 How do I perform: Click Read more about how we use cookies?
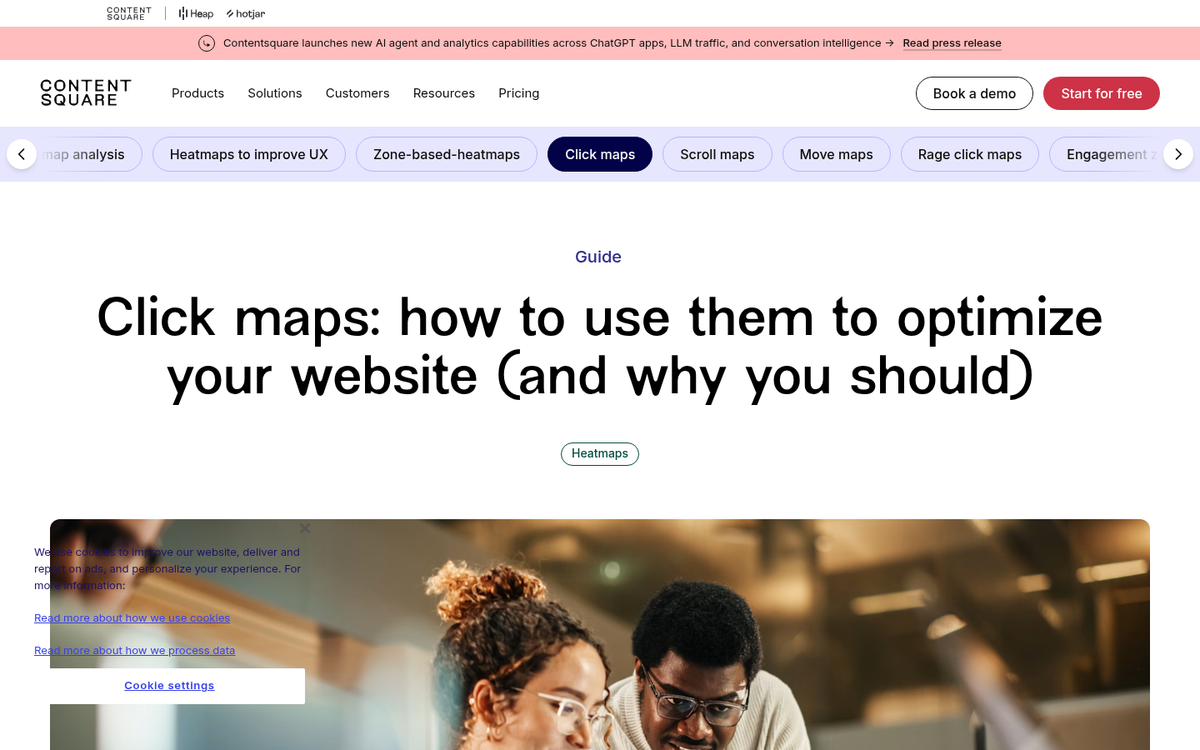(132, 618)
